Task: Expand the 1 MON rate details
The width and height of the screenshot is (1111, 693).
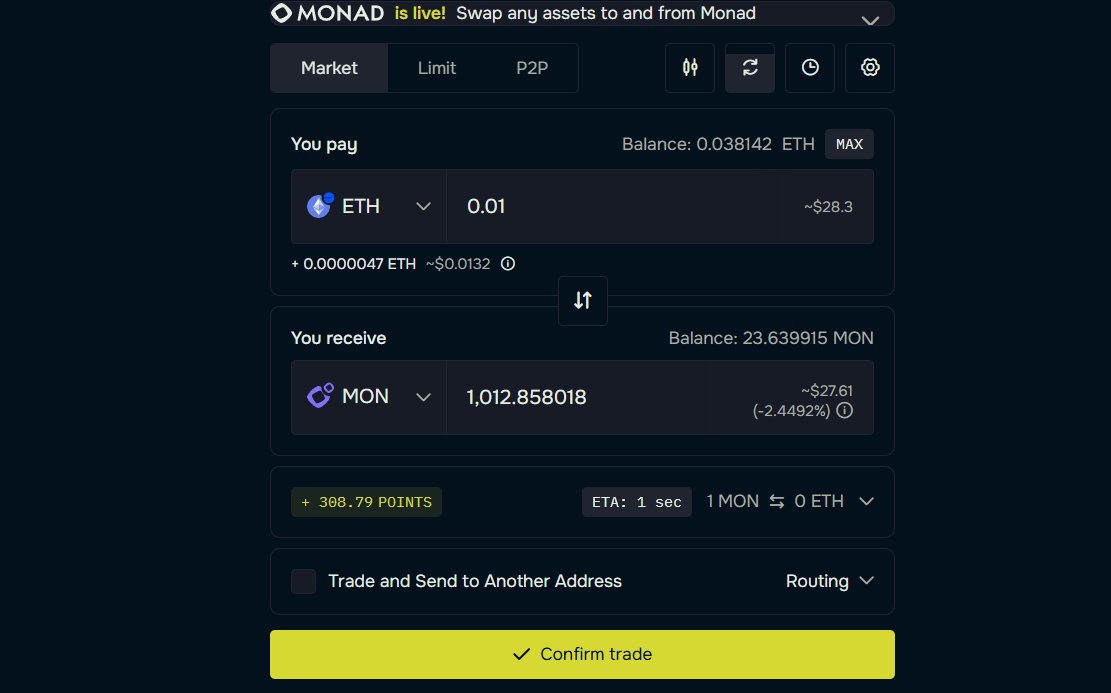Action: (x=866, y=501)
